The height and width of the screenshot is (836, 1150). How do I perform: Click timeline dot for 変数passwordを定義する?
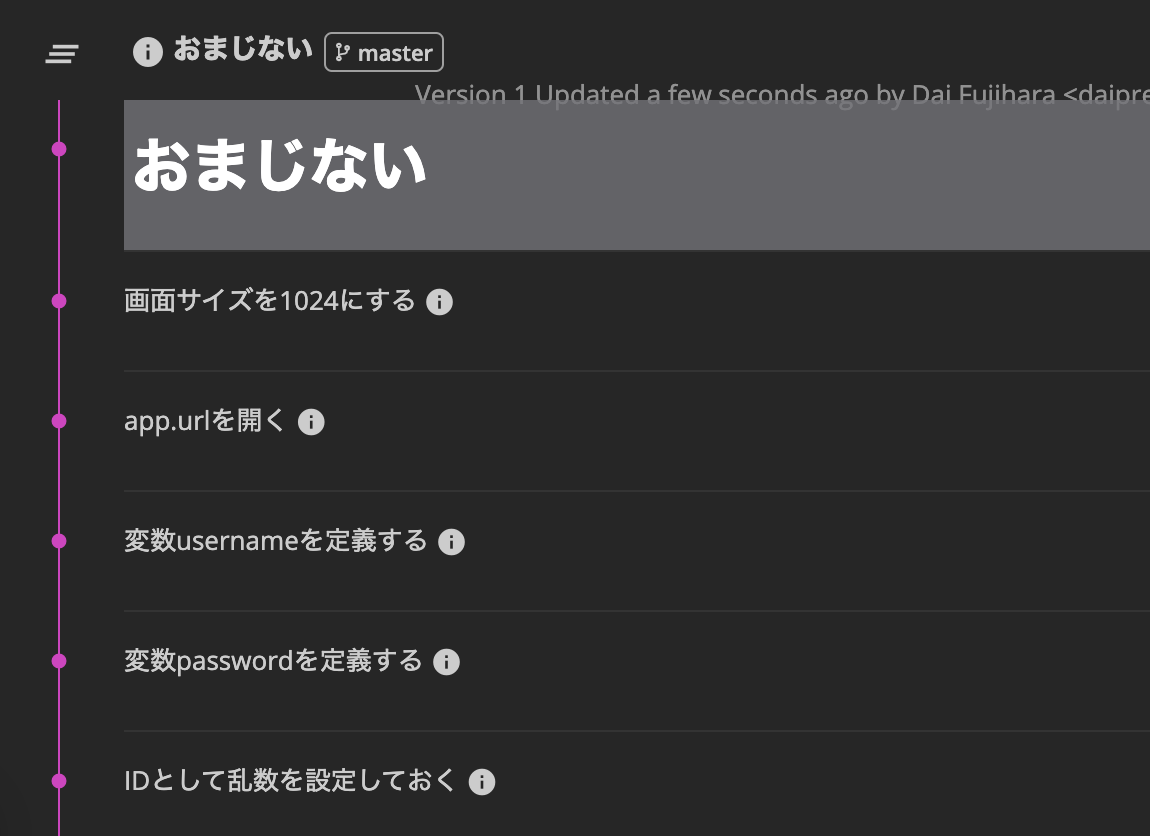coord(59,661)
